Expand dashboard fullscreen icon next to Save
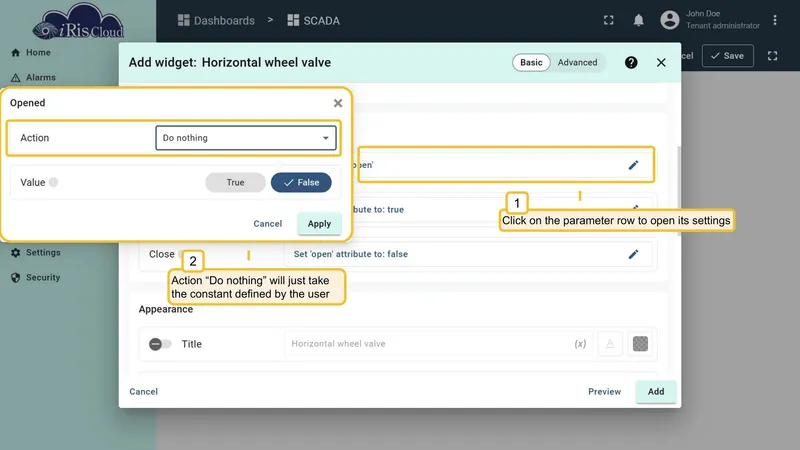This screenshot has height=450, width=800. pos(772,56)
